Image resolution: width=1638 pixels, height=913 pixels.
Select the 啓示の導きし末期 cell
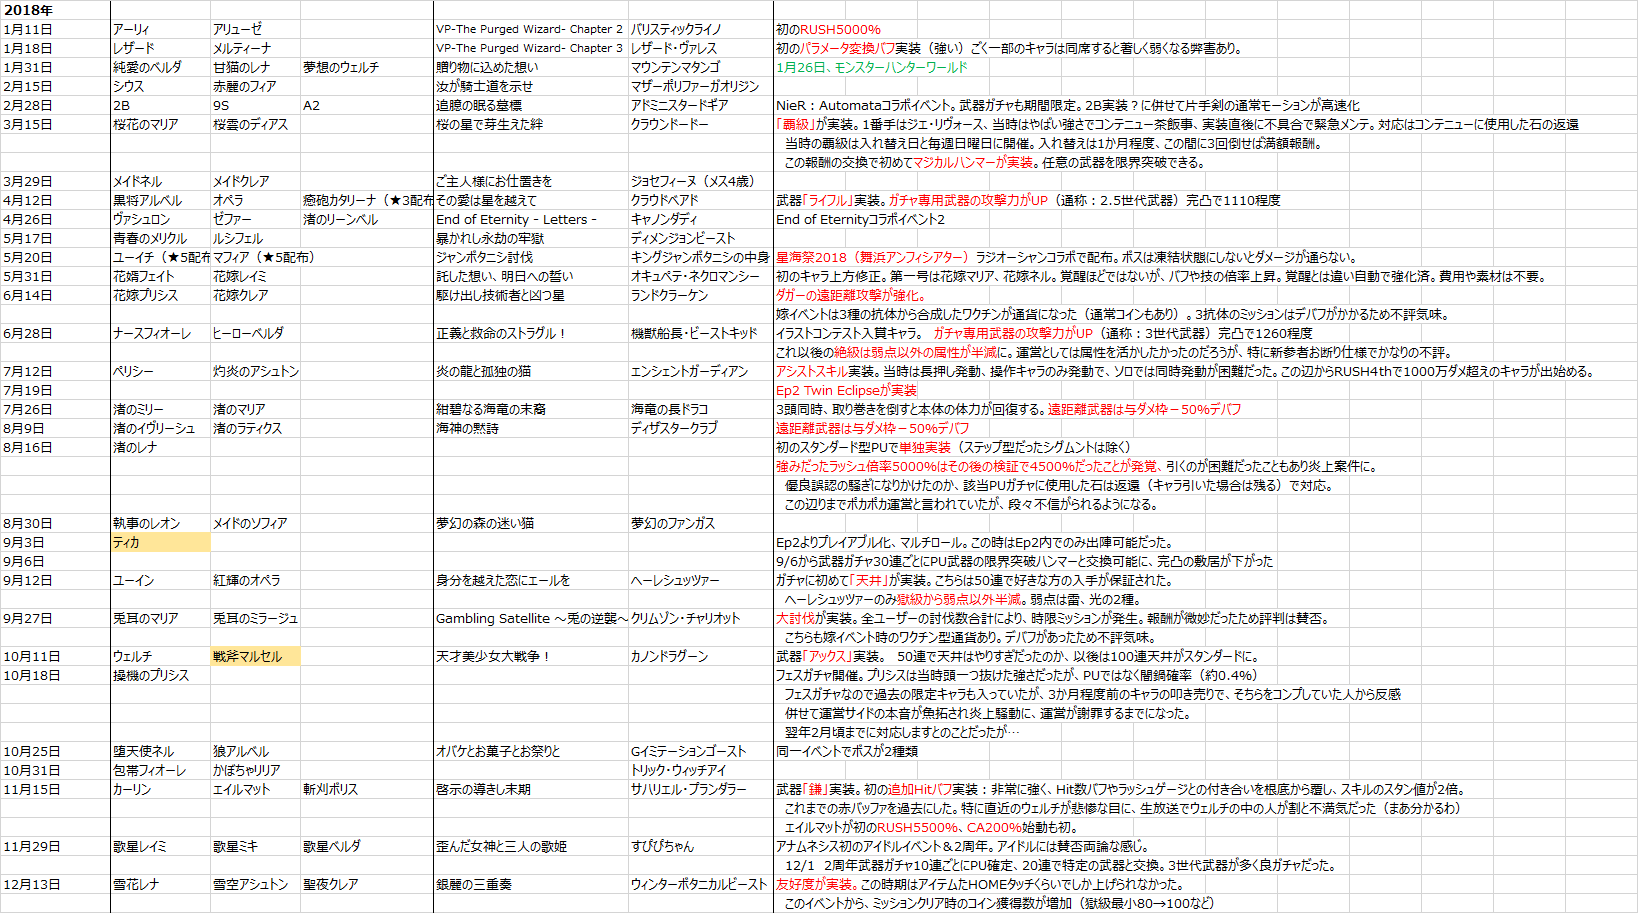tap(531, 789)
